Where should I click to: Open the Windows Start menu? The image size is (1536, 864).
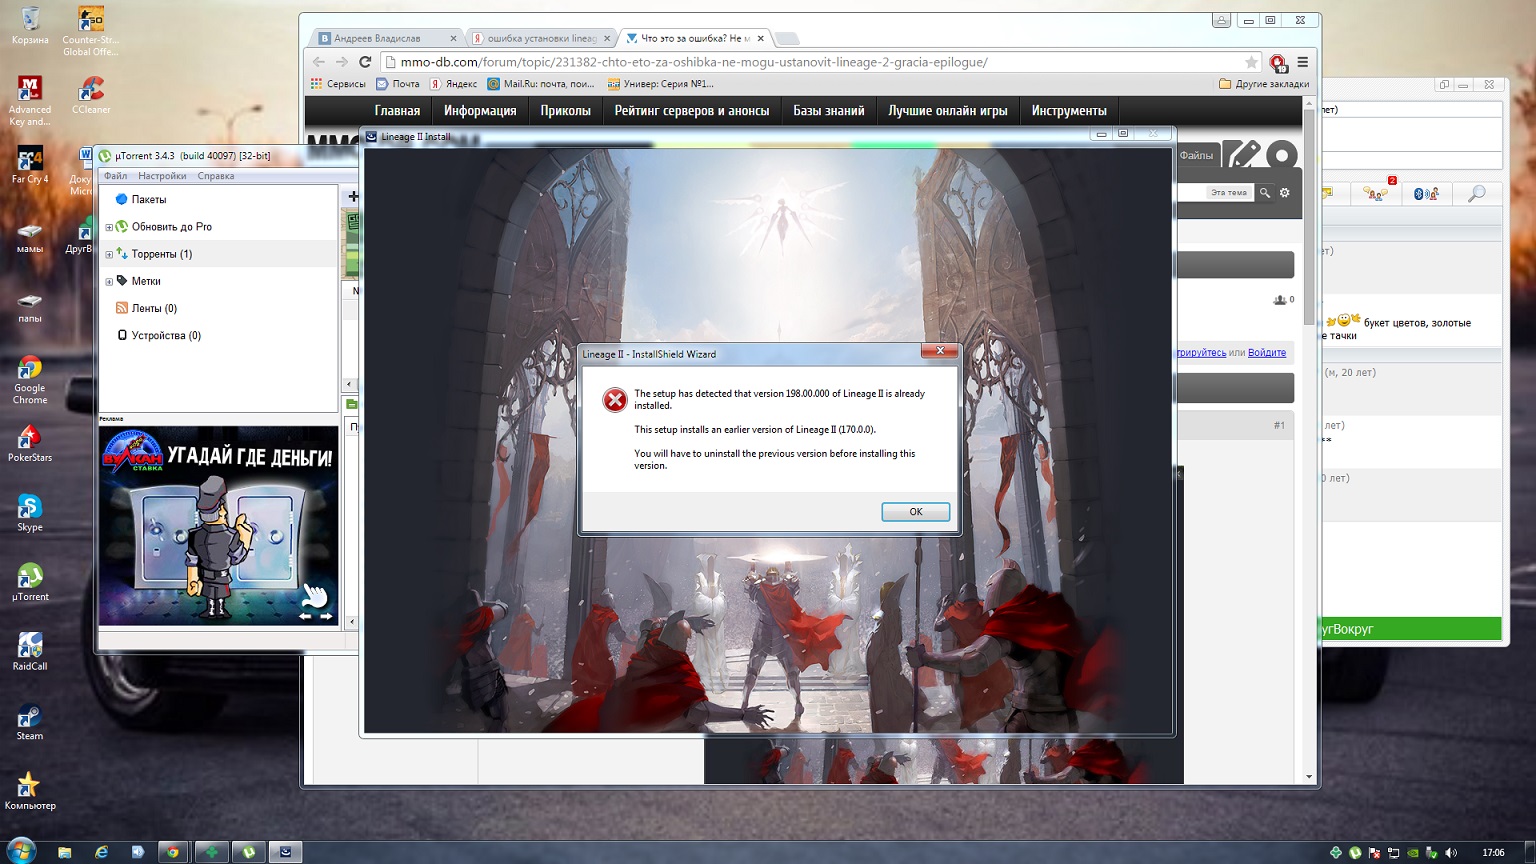click(x=20, y=851)
